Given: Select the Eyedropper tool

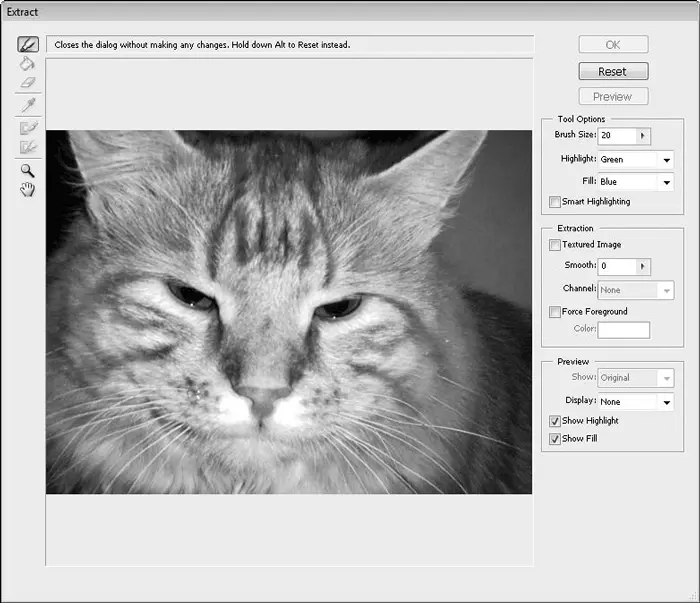Looking at the screenshot, I should tap(28, 105).
